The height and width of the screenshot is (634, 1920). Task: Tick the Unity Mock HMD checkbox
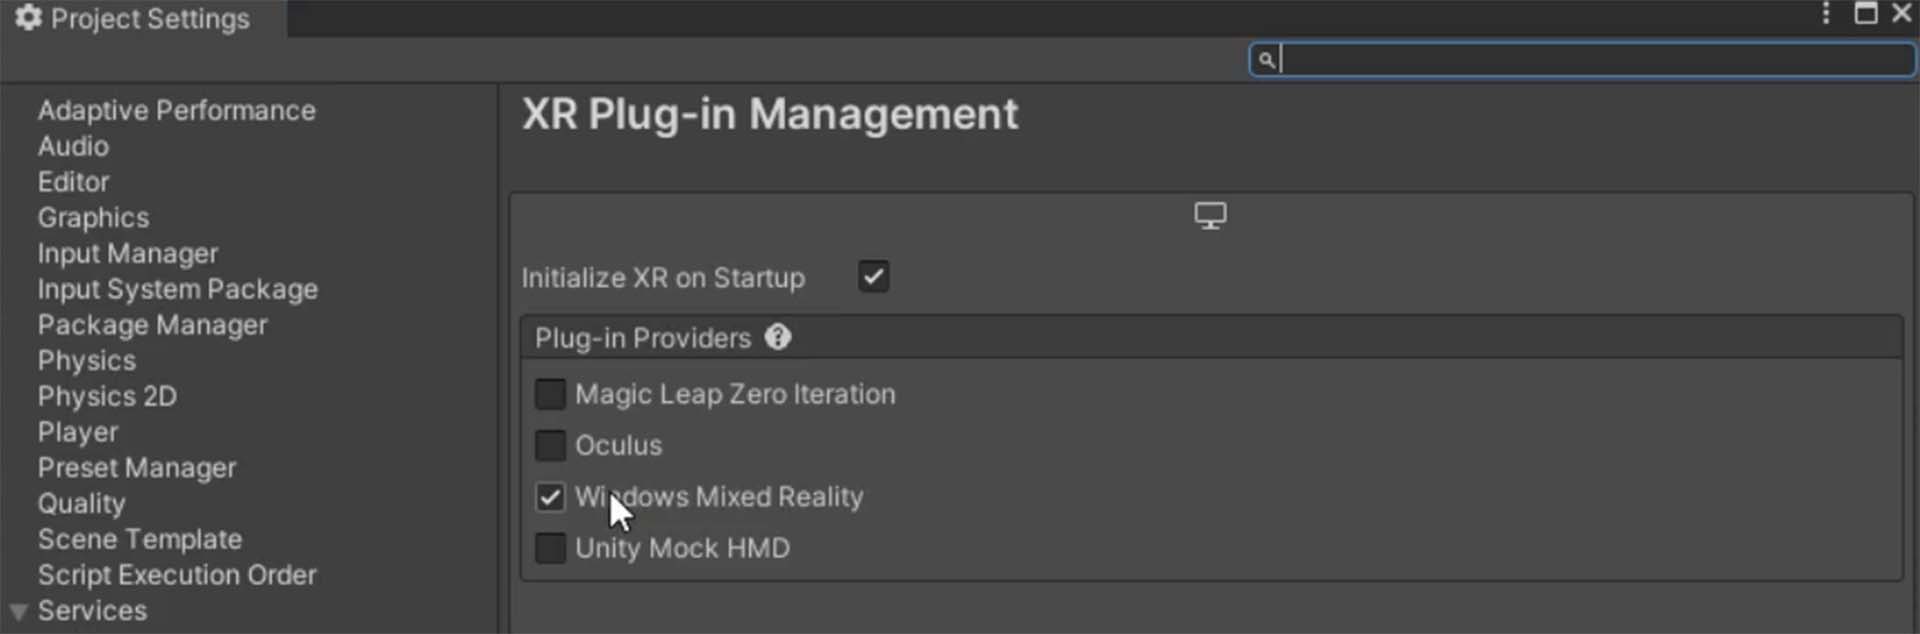click(x=550, y=548)
